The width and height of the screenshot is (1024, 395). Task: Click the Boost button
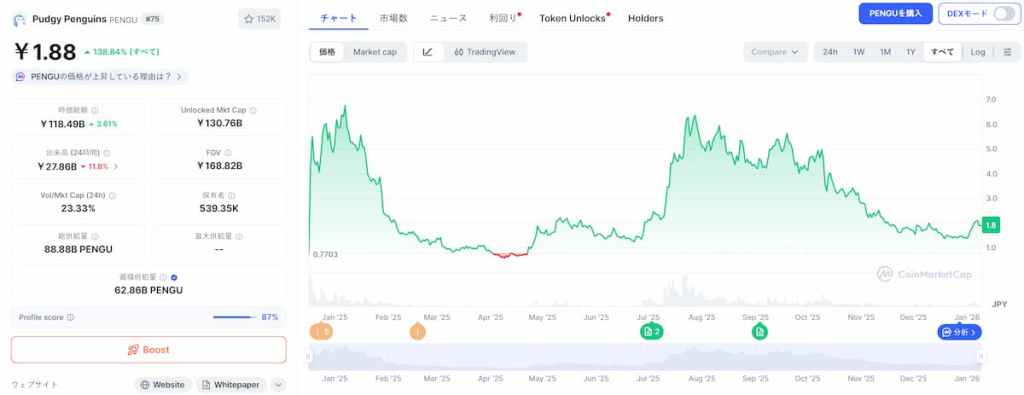point(148,350)
